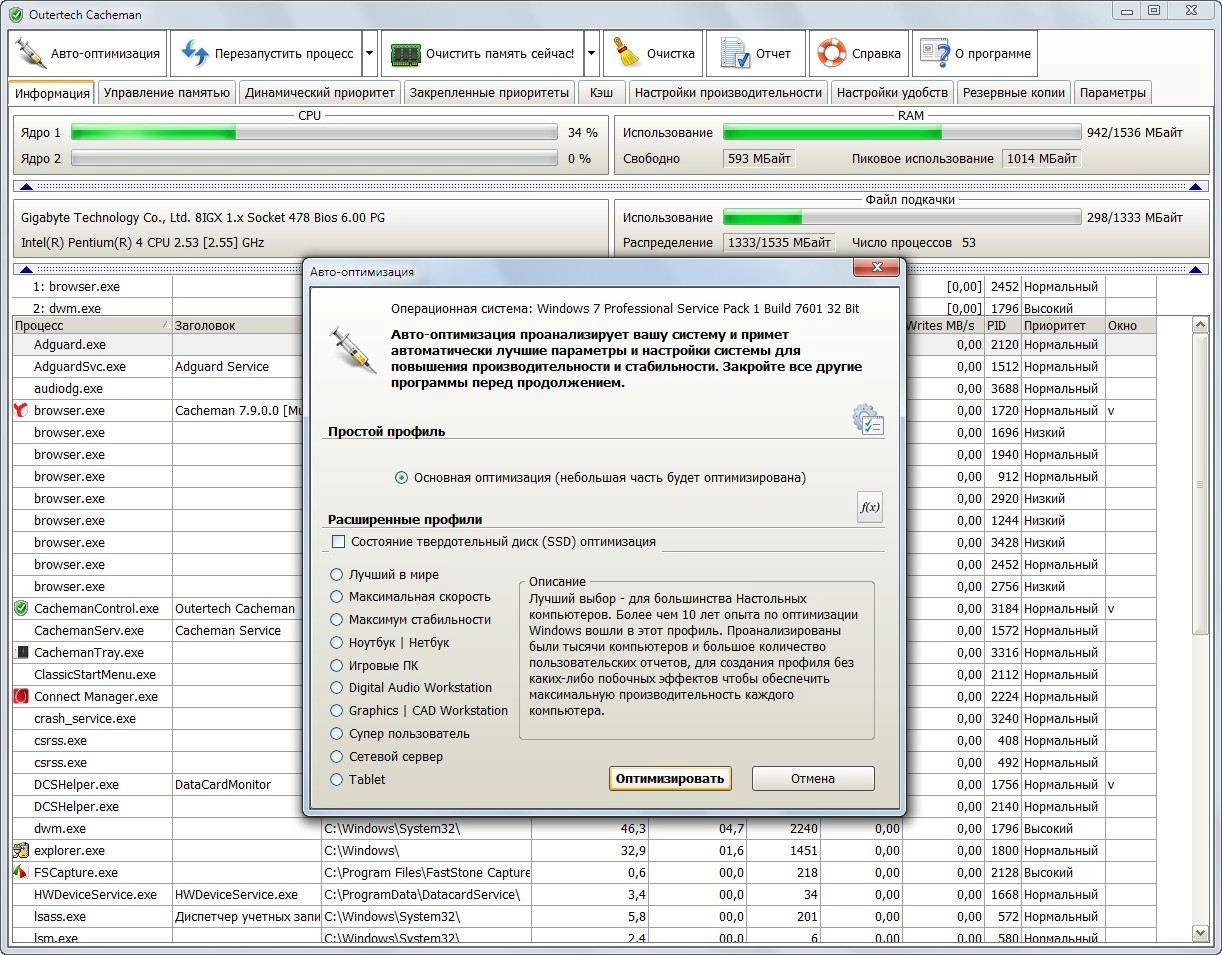Choose Graphics | CAD Workstation profile
The image size is (1222, 955).
pos(336,711)
